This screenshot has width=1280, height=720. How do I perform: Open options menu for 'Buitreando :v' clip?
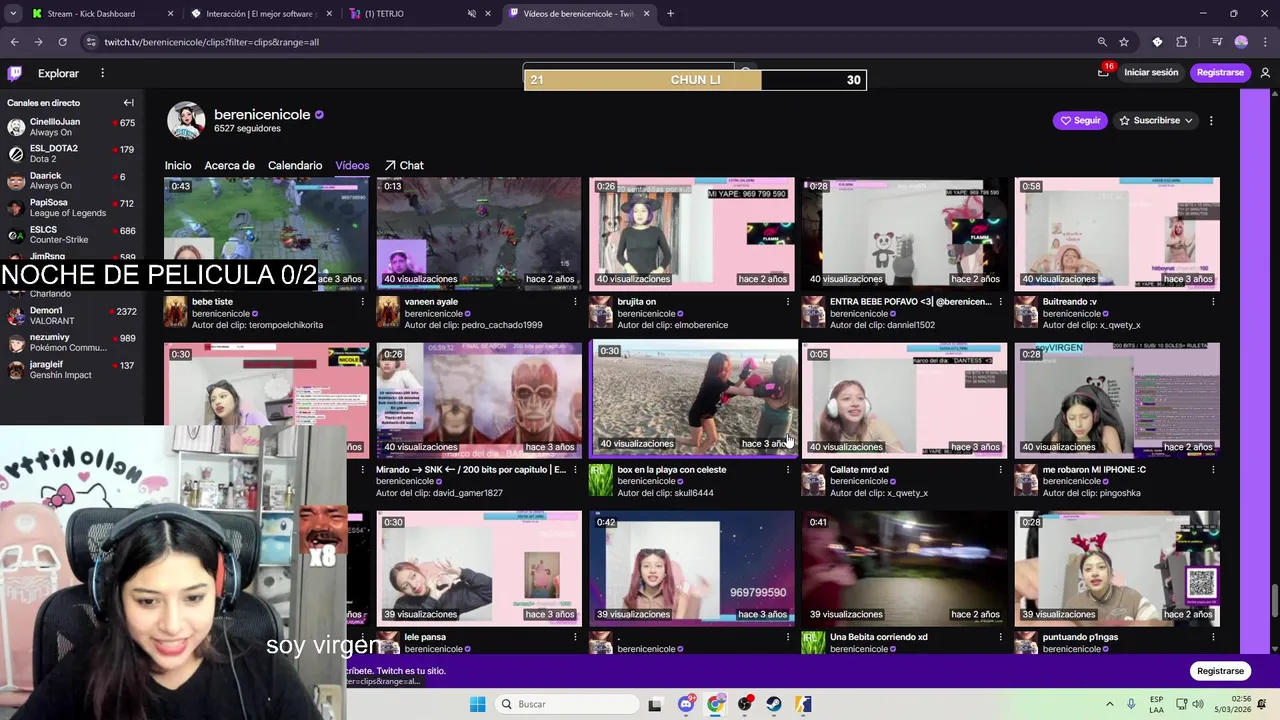tap(1213, 302)
